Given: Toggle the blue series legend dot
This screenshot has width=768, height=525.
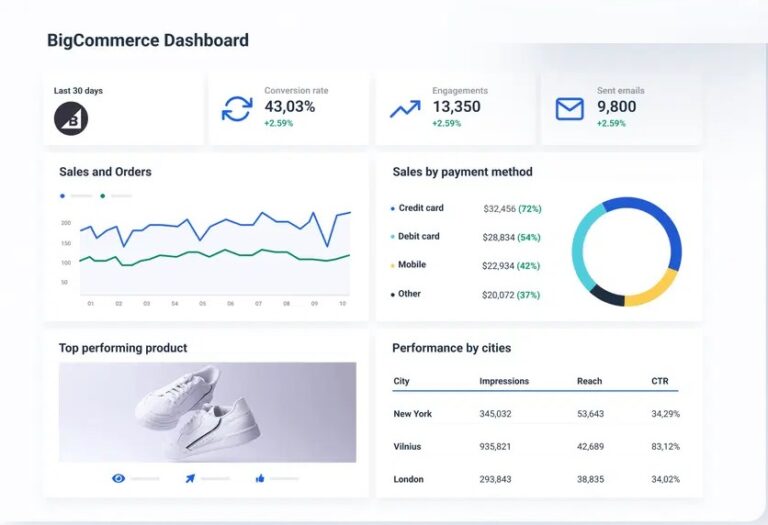Looking at the screenshot, I should point(63,196).
